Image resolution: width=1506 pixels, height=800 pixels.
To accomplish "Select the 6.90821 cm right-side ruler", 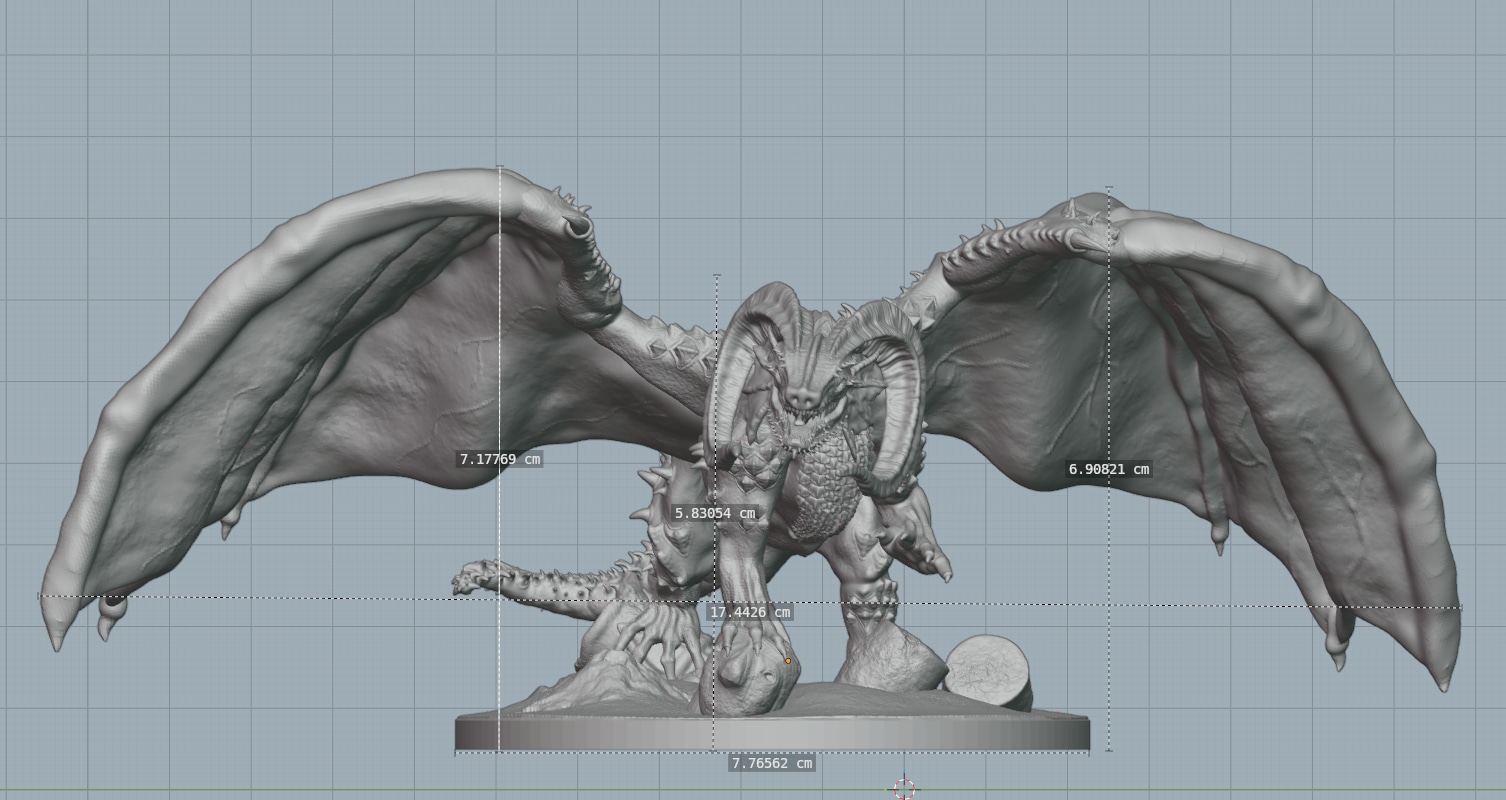I will [x=1107, y=467].
